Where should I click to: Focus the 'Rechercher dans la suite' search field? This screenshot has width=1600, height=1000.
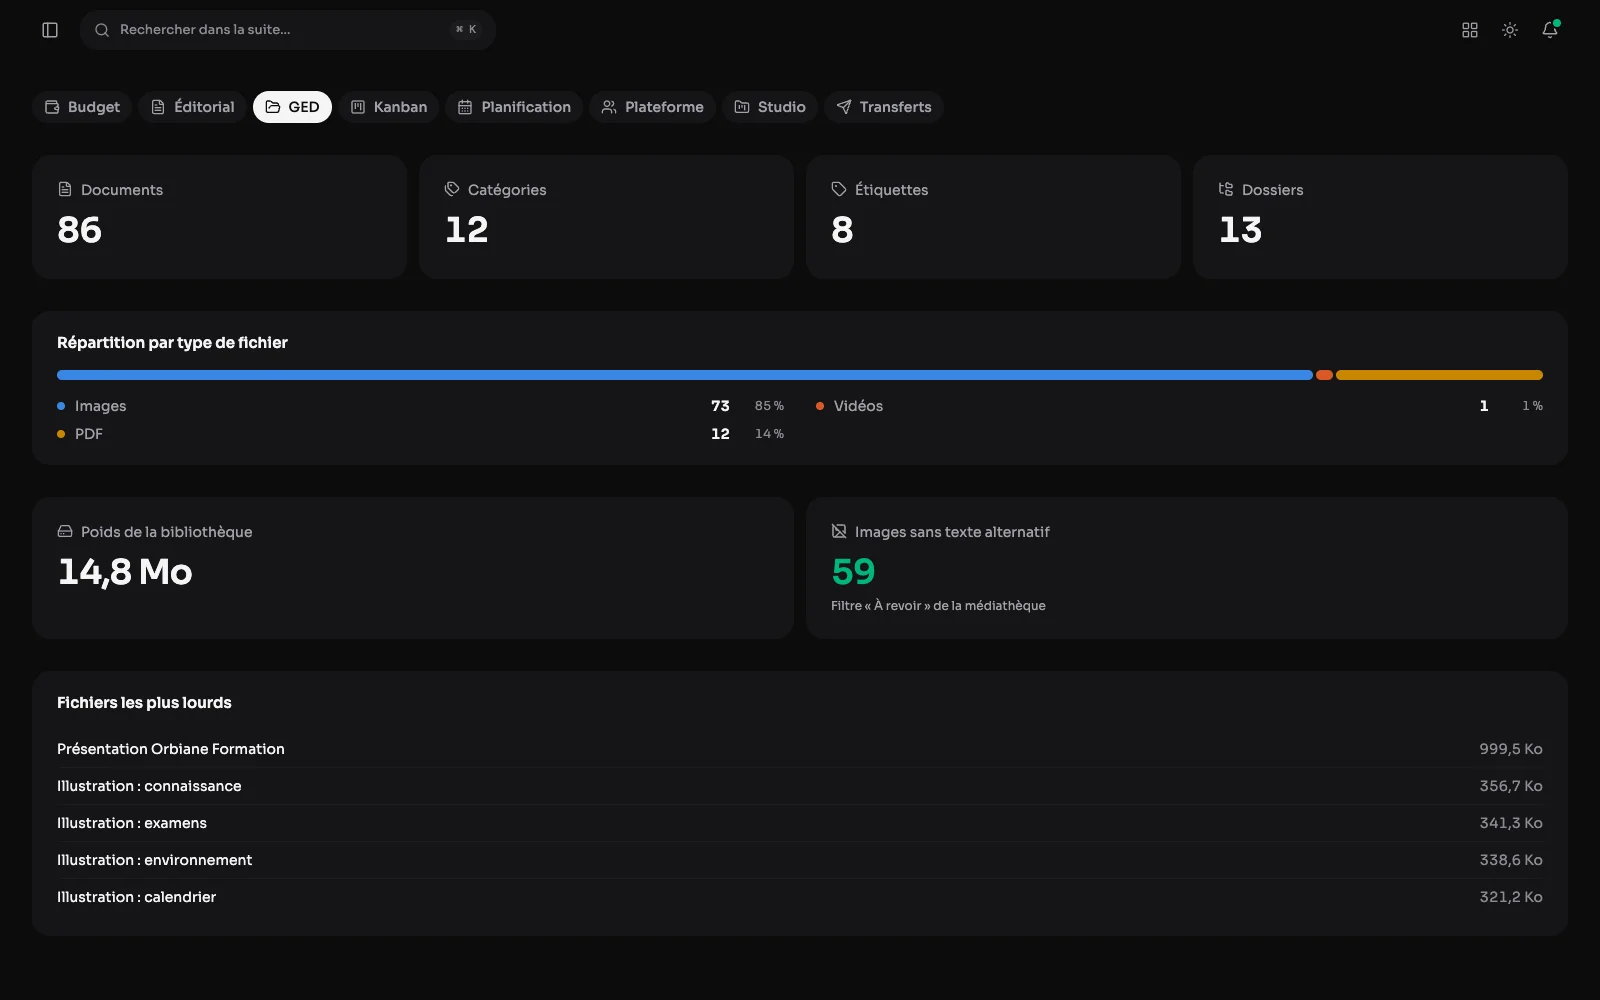click(288, 30)
